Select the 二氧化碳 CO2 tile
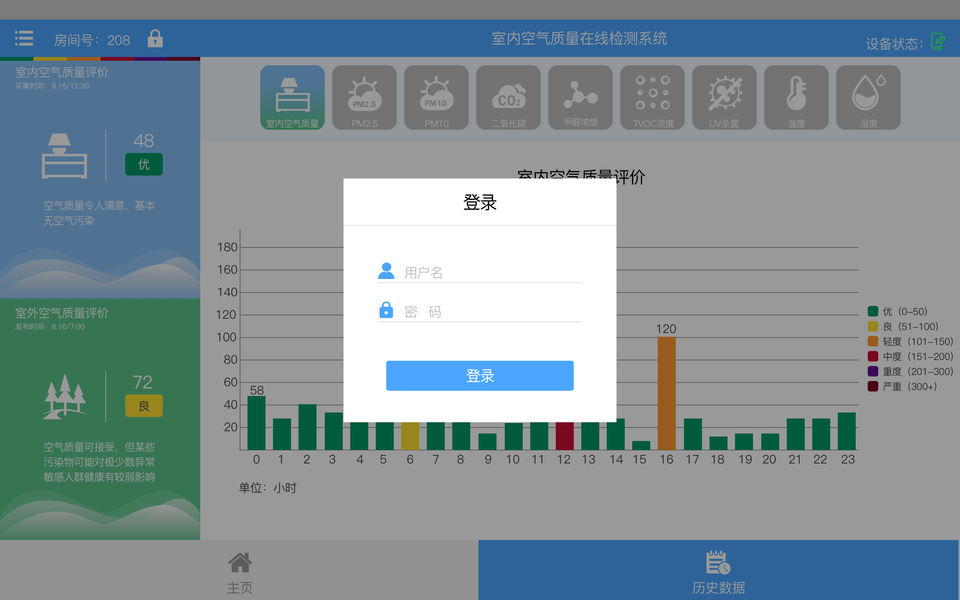 [x=508, y=97]
